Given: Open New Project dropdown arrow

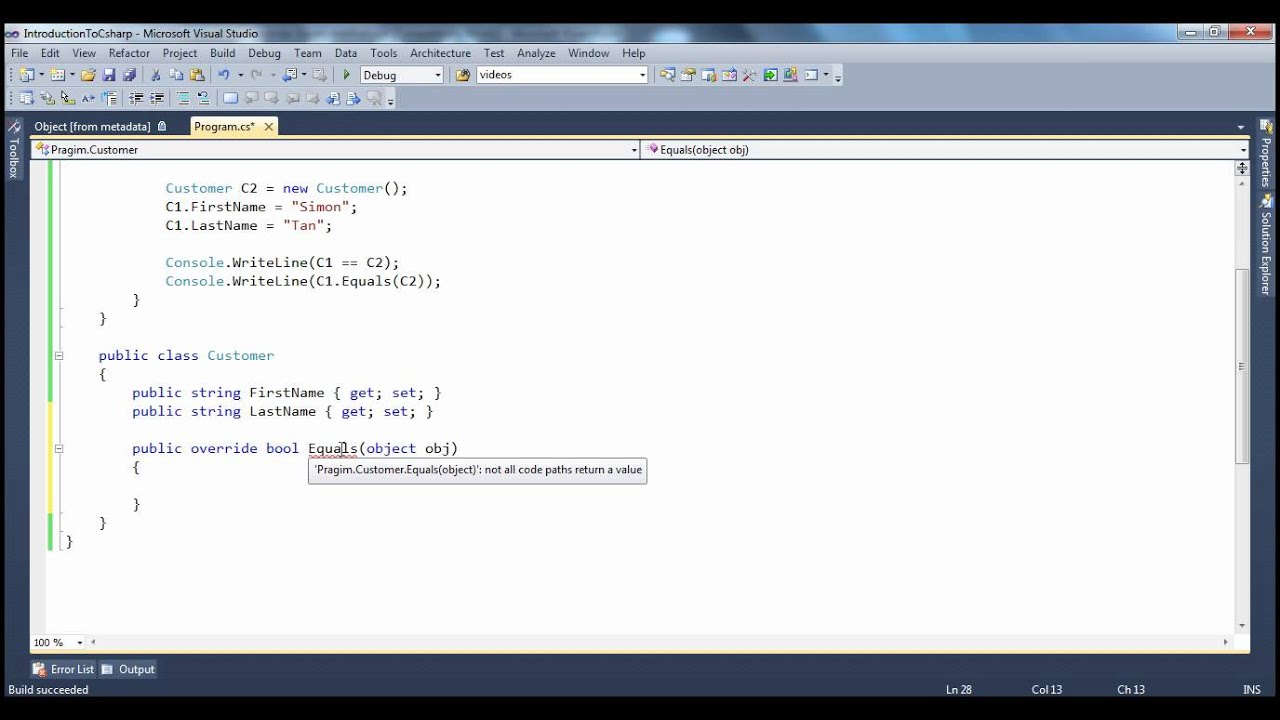Looking at the screenshot, I should [41, 75].
